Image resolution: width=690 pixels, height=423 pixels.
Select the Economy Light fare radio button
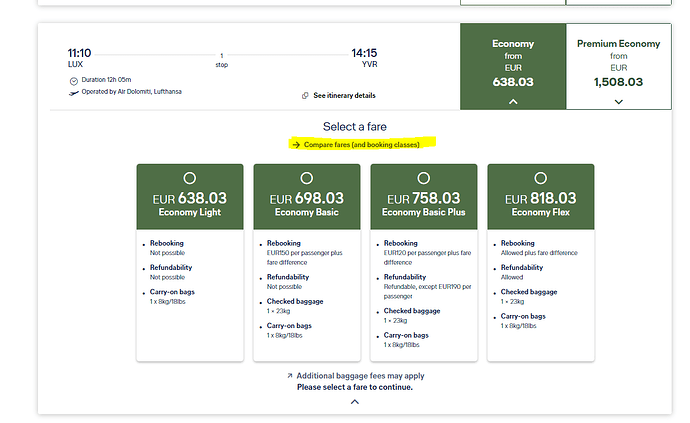point(190,178)
